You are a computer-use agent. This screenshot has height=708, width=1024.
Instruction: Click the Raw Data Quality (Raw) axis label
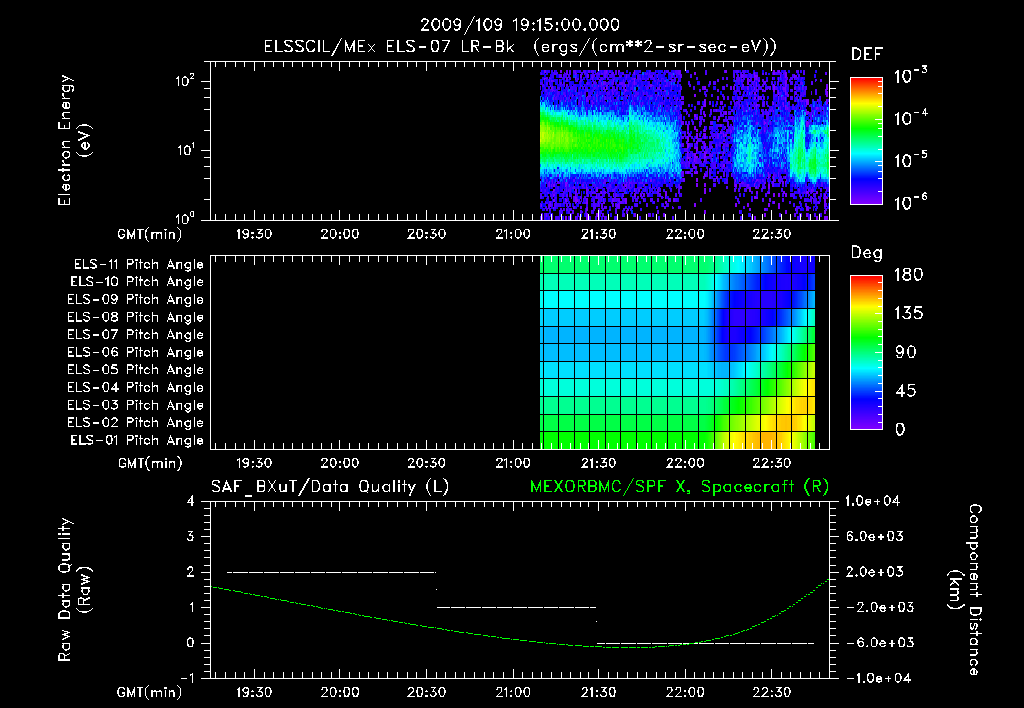tap(74, 590)
